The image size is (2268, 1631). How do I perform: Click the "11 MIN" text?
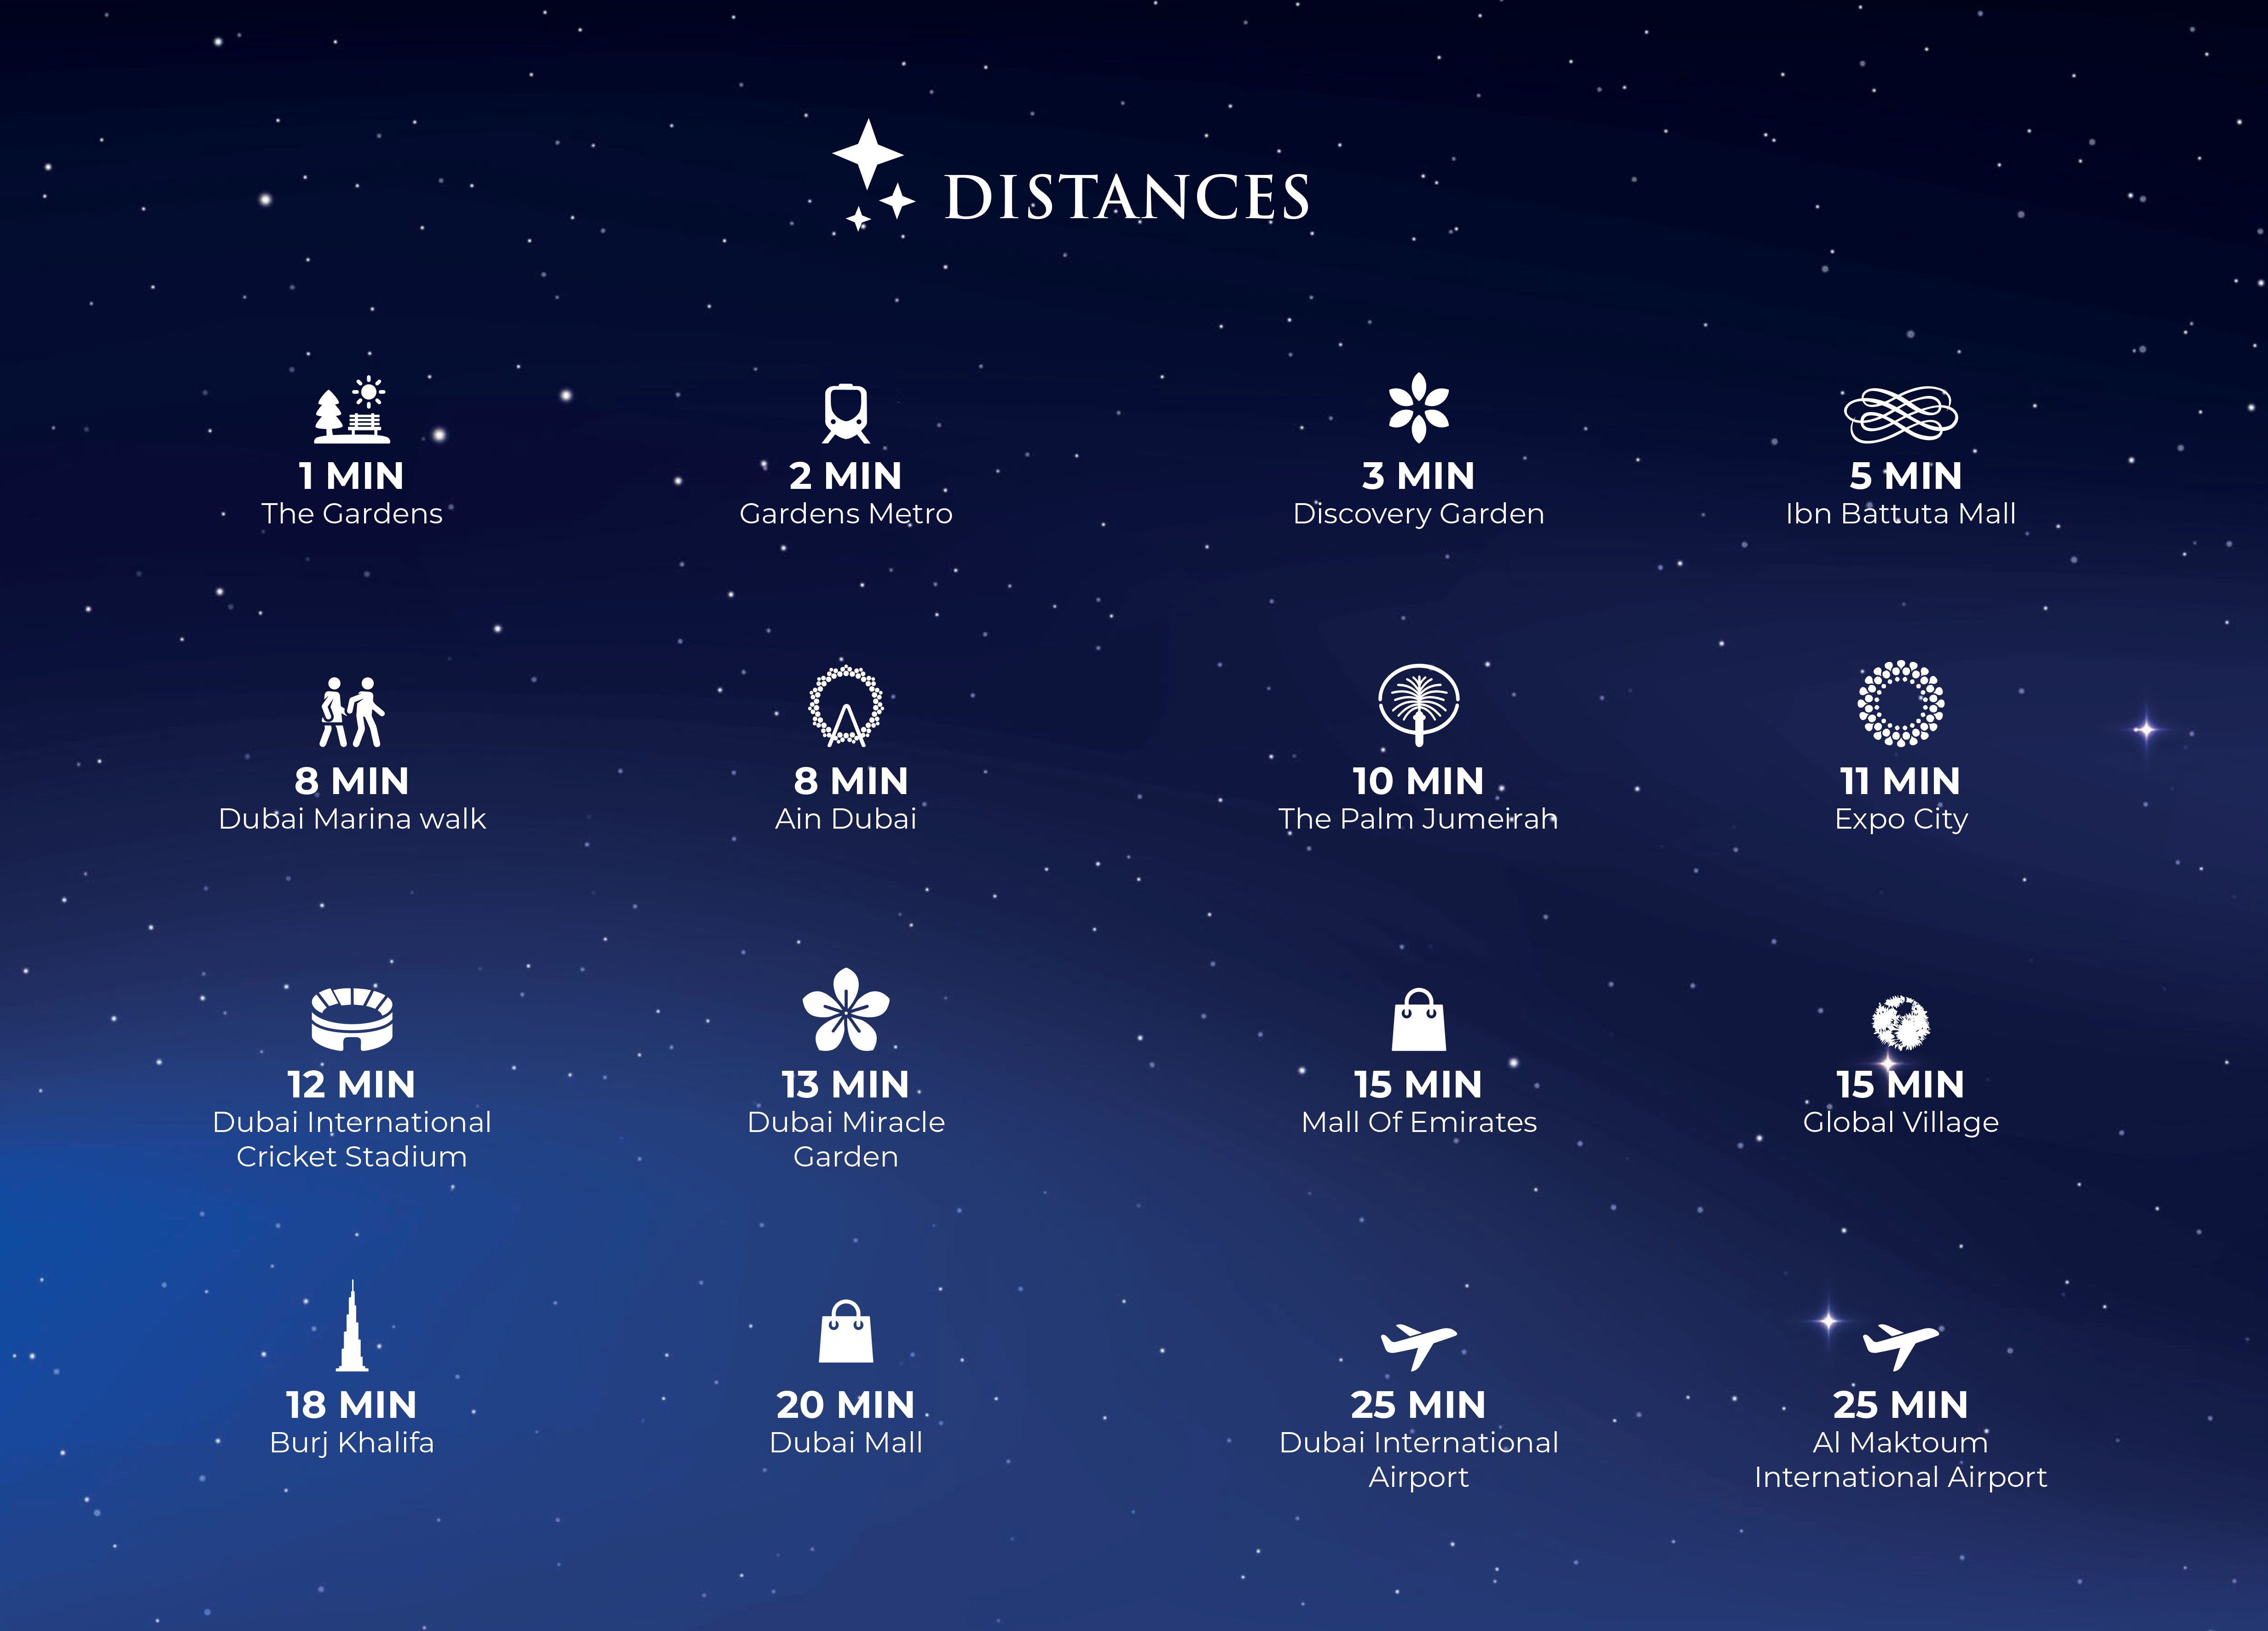[x=1900, y=781]
